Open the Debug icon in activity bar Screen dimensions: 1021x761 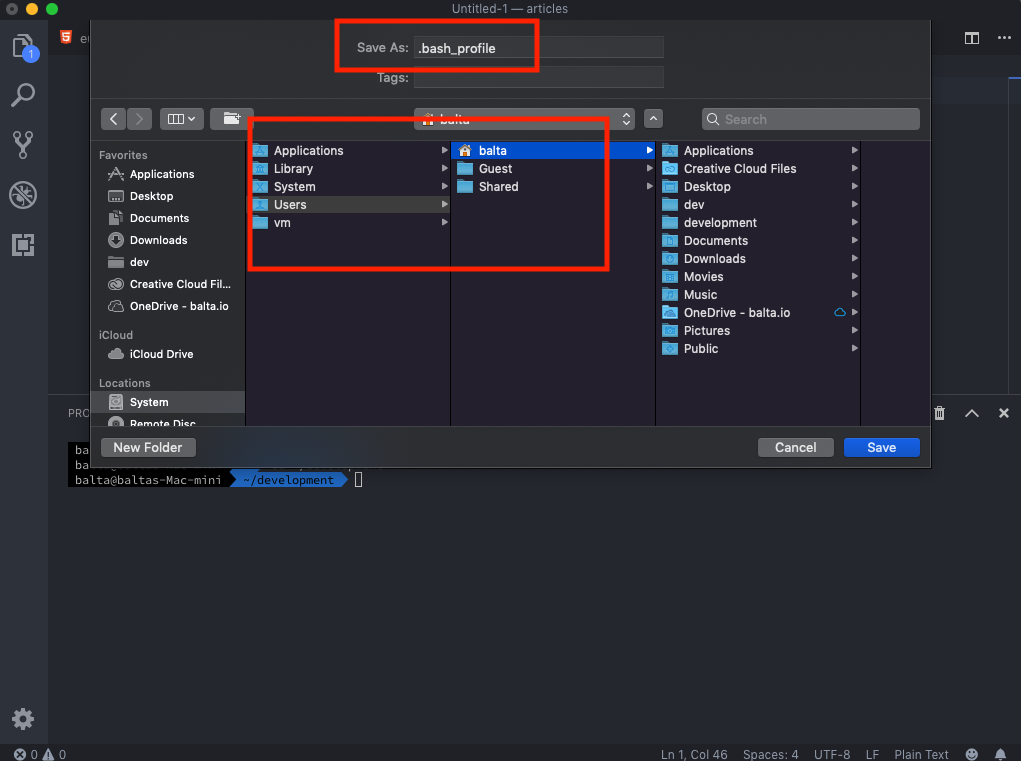(x=23, y=195)
